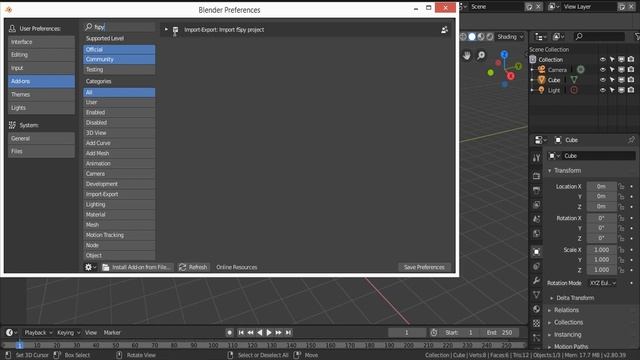Click the Rotation X value field
Image resolution: width=640 pixels, height=360 pixels.
[602, 218]
